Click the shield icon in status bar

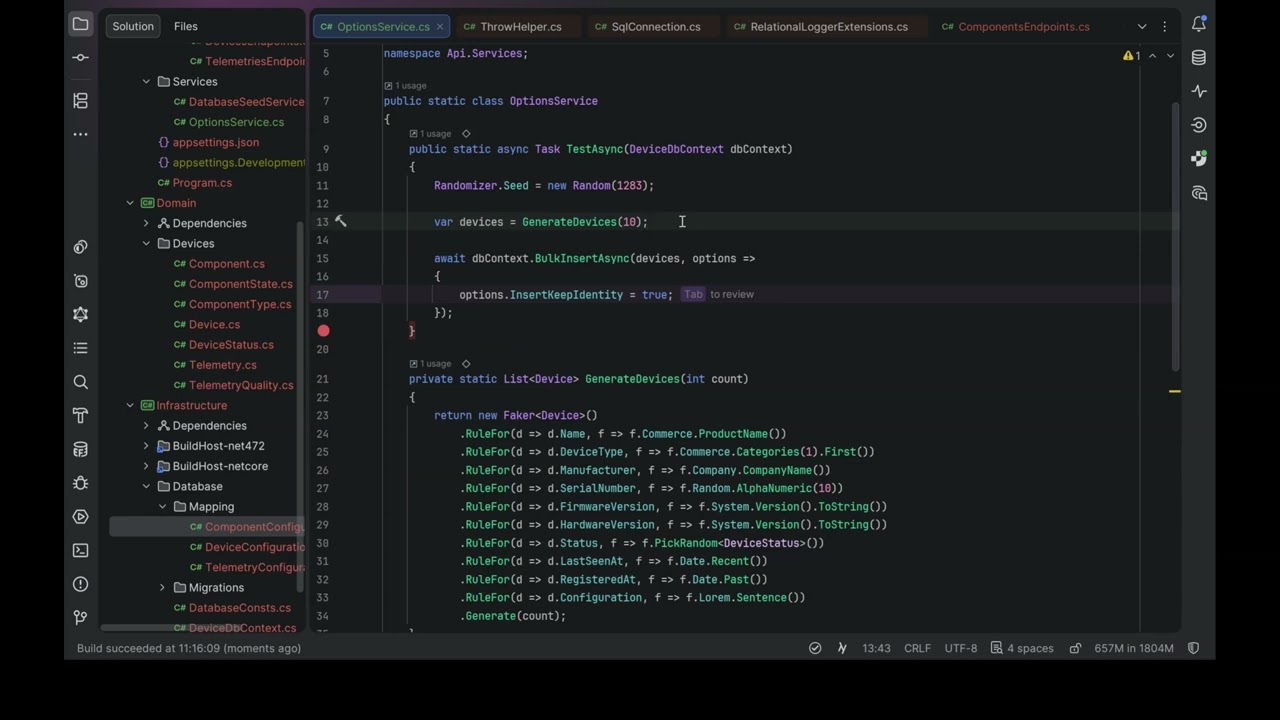[x=1193, y=648]
